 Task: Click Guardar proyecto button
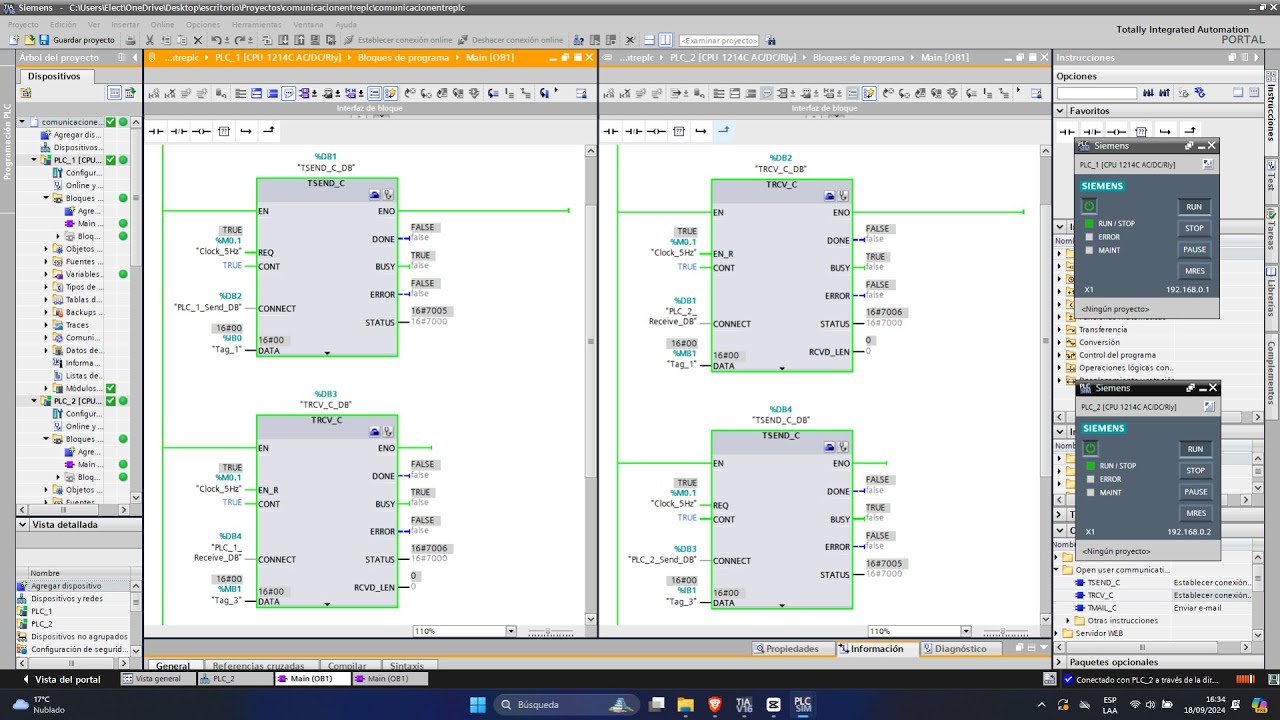[x=75, y=40]
